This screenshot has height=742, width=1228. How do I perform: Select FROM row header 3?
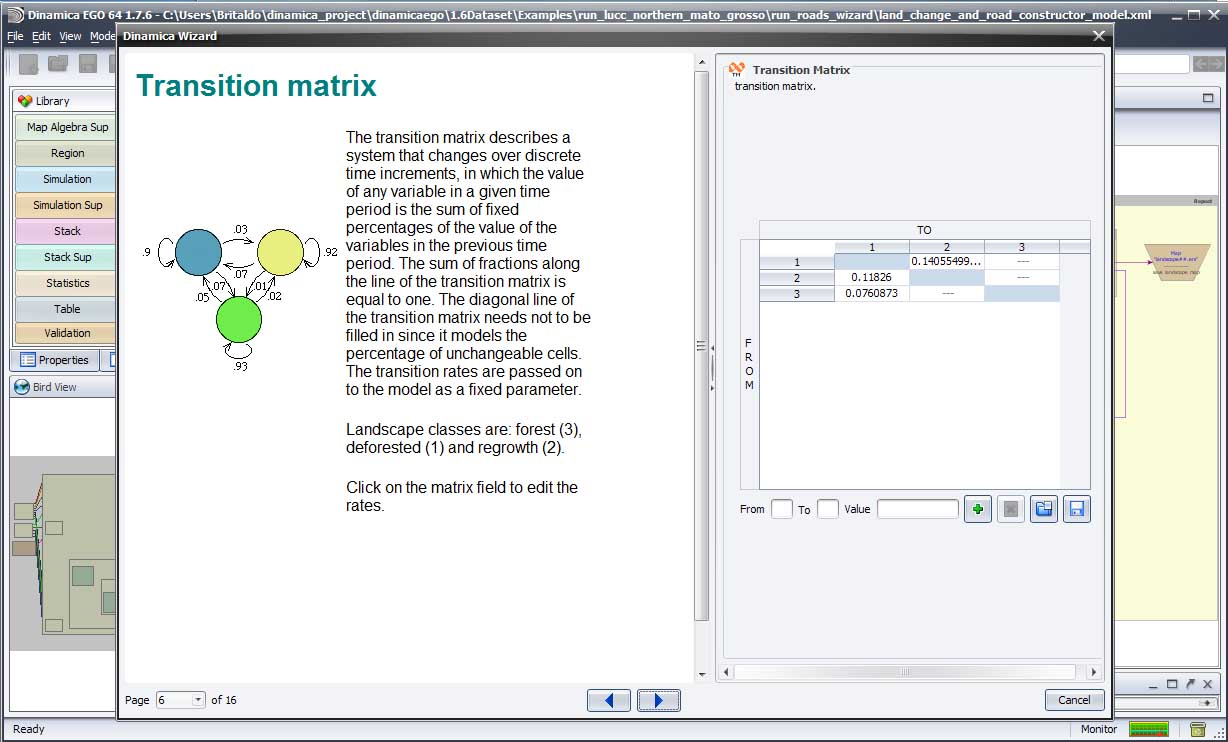(x=797, y=293)
